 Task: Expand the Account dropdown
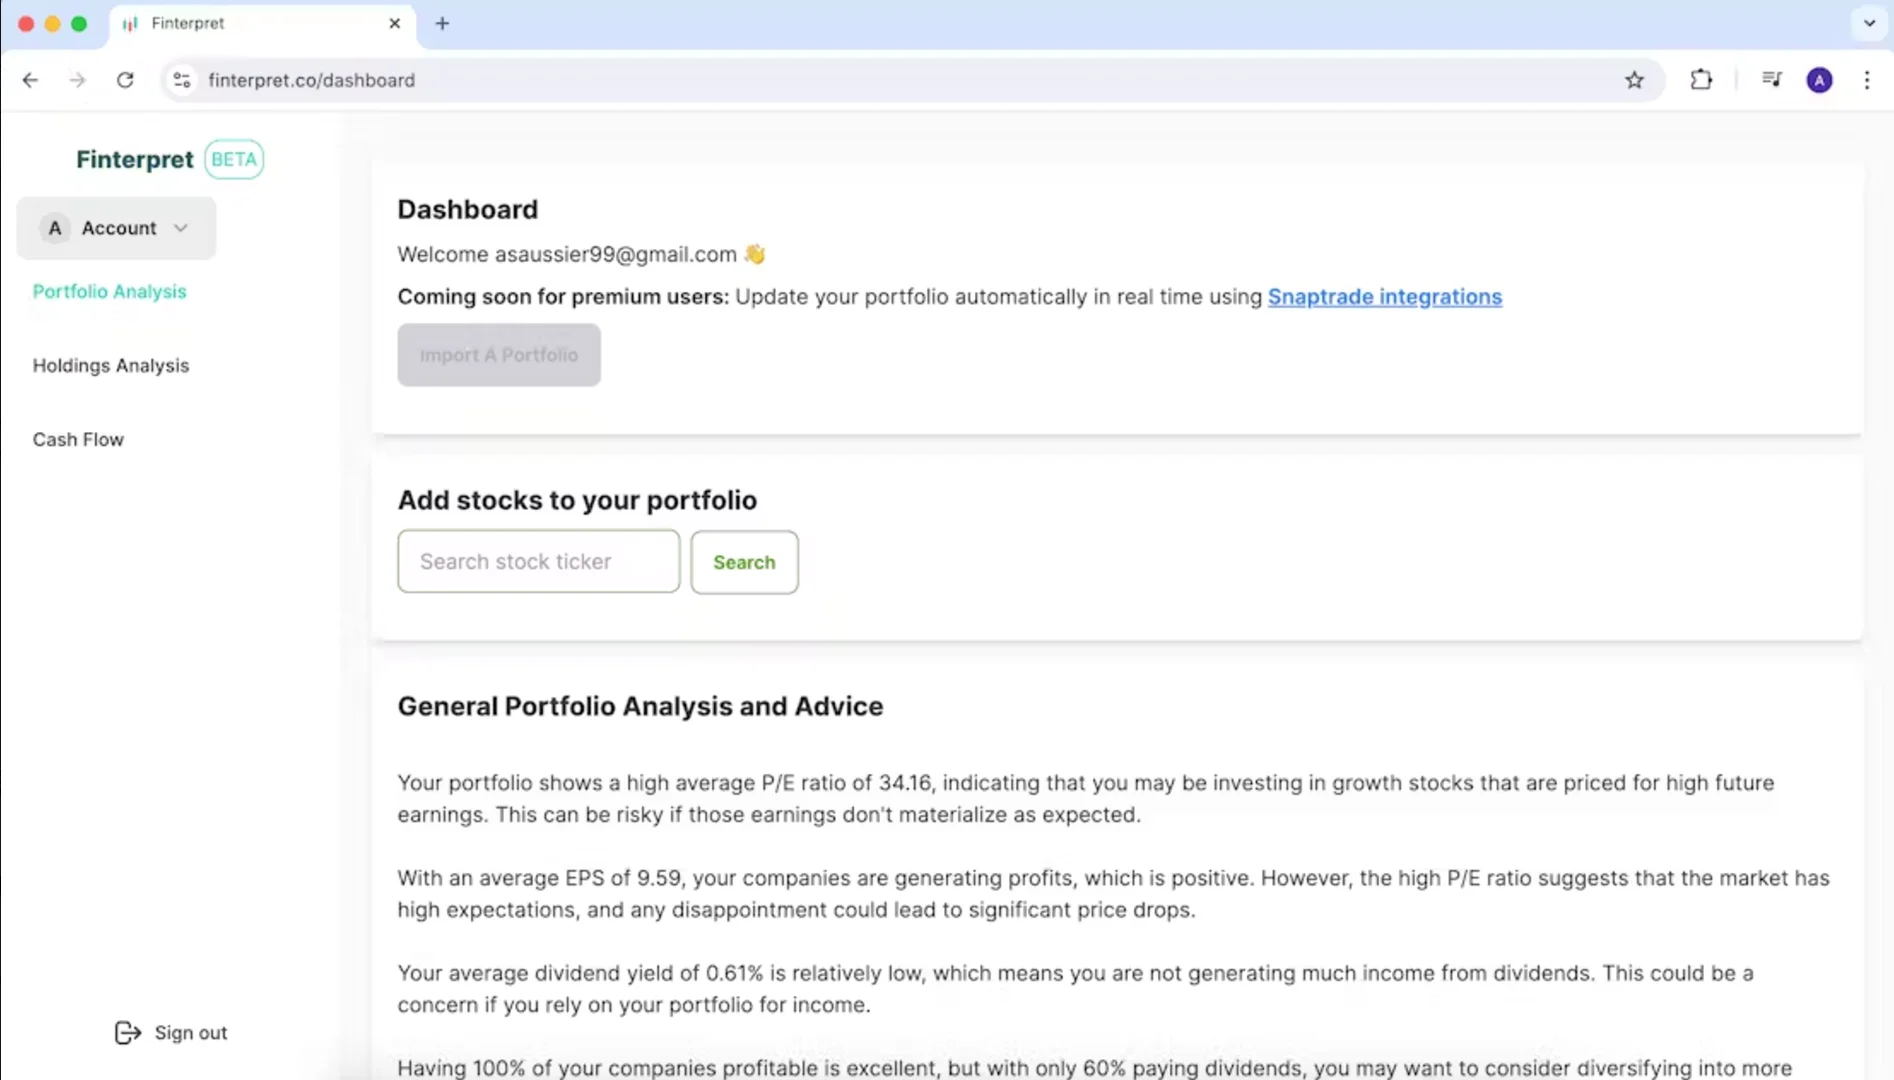116,228
